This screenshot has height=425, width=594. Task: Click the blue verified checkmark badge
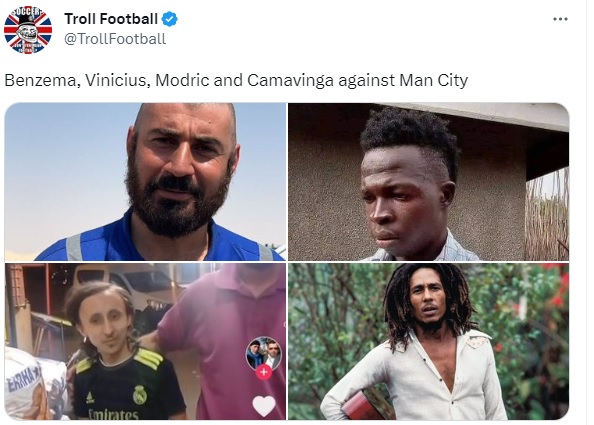pyautogui.click(x=170, y=19)
